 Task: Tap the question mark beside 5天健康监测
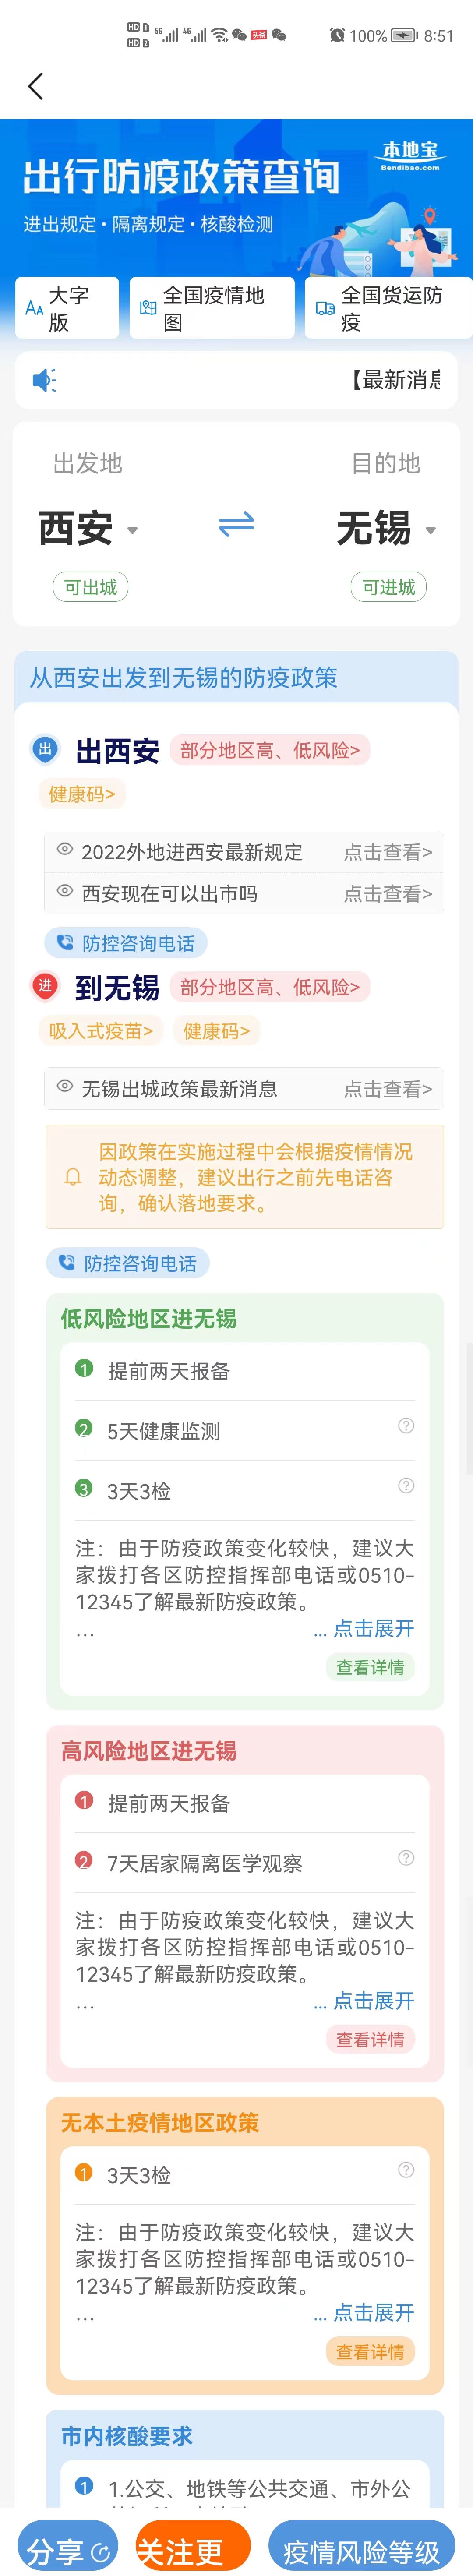(406, 1426)
